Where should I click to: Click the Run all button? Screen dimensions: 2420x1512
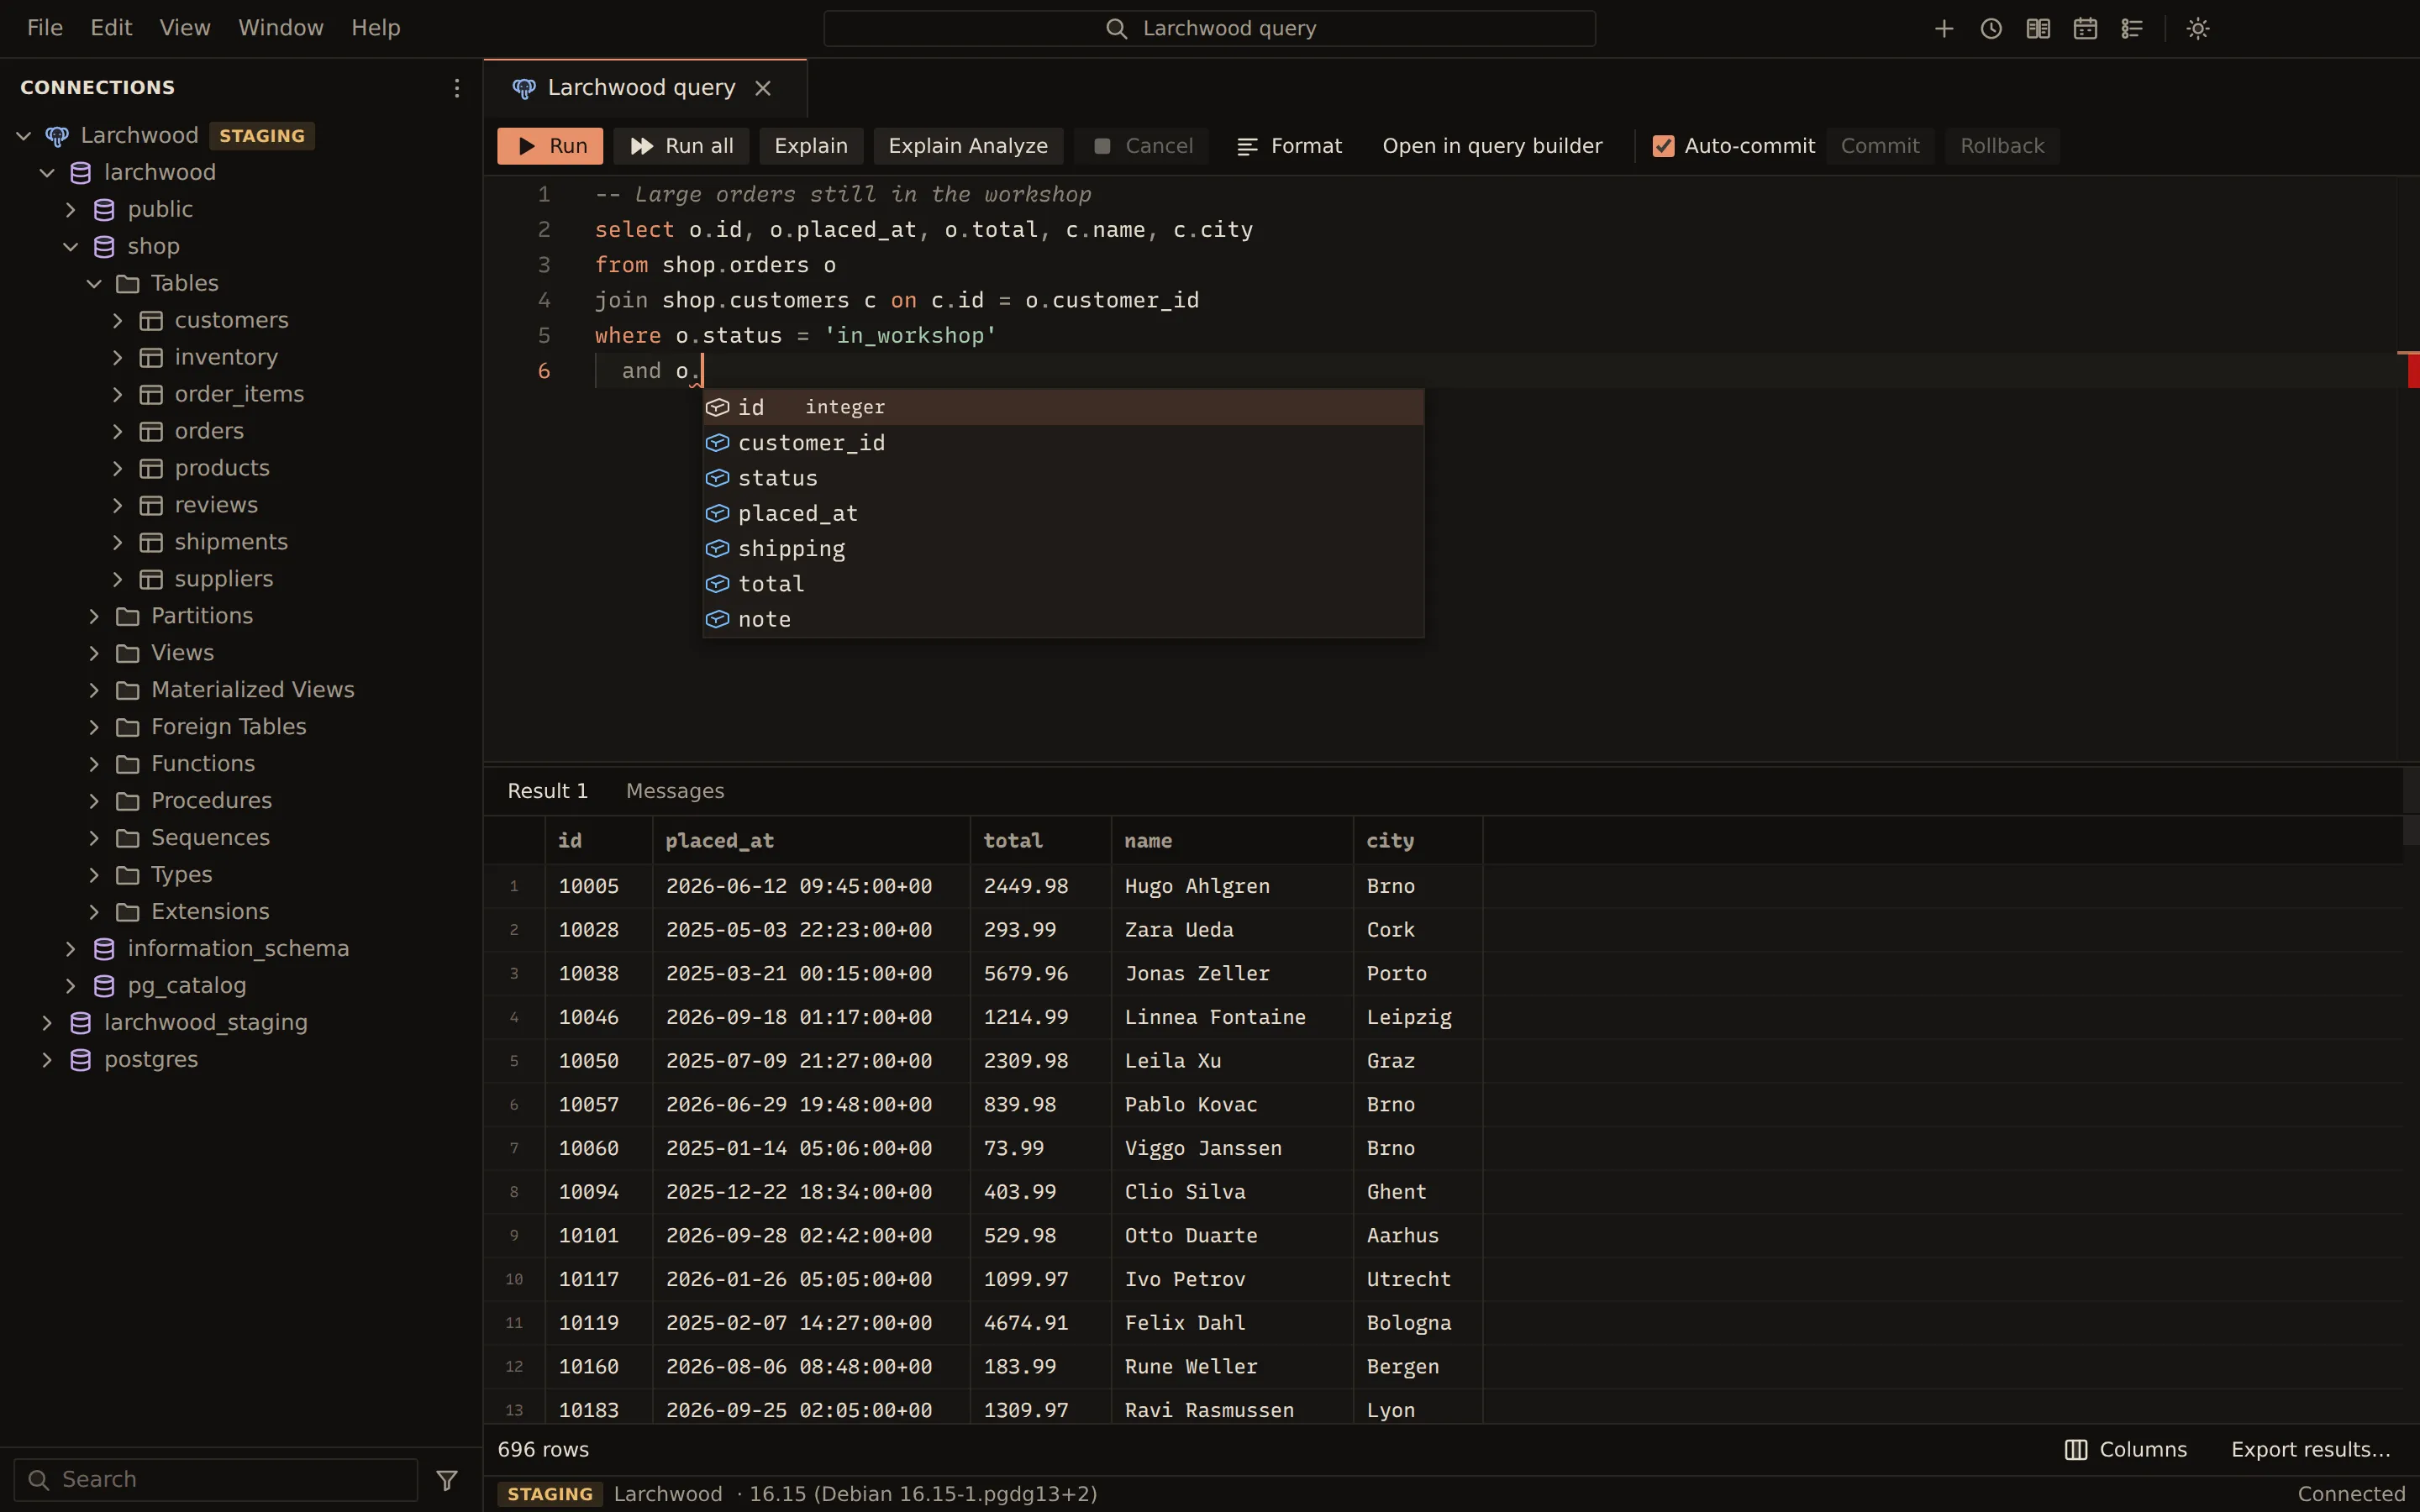(681, 146)
